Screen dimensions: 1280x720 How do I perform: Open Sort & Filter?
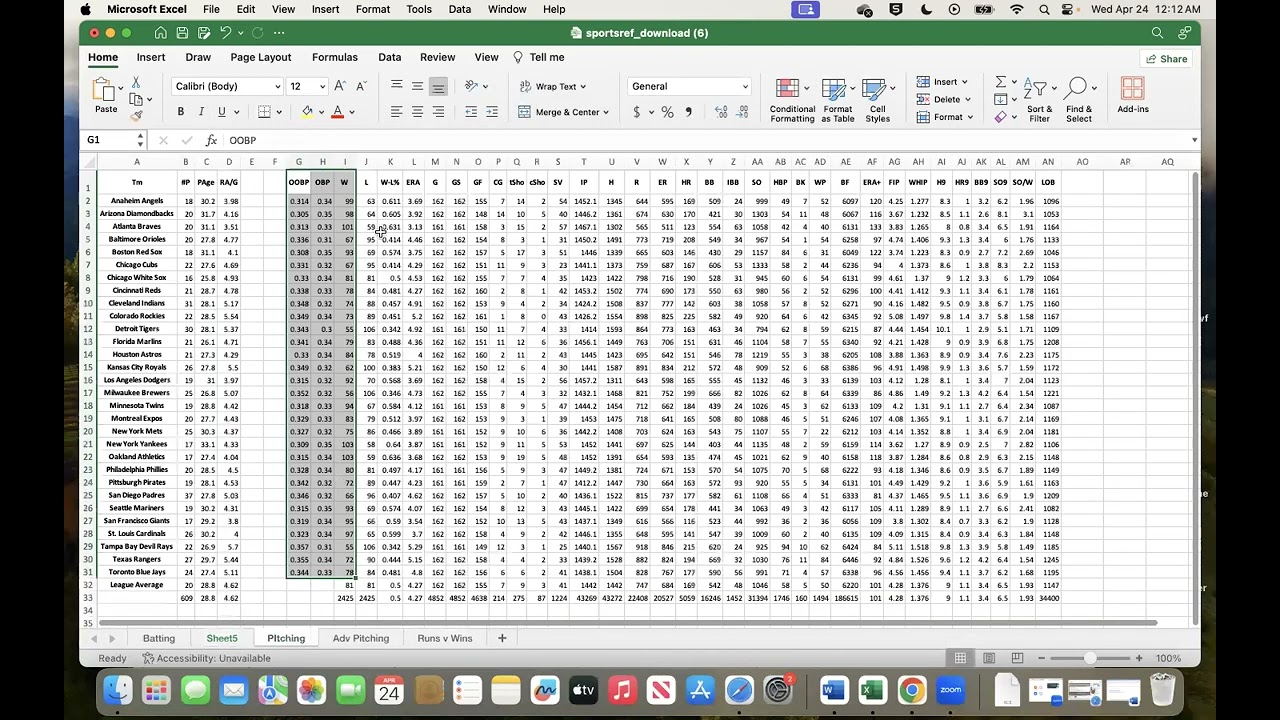click(x=1039, y=101)
